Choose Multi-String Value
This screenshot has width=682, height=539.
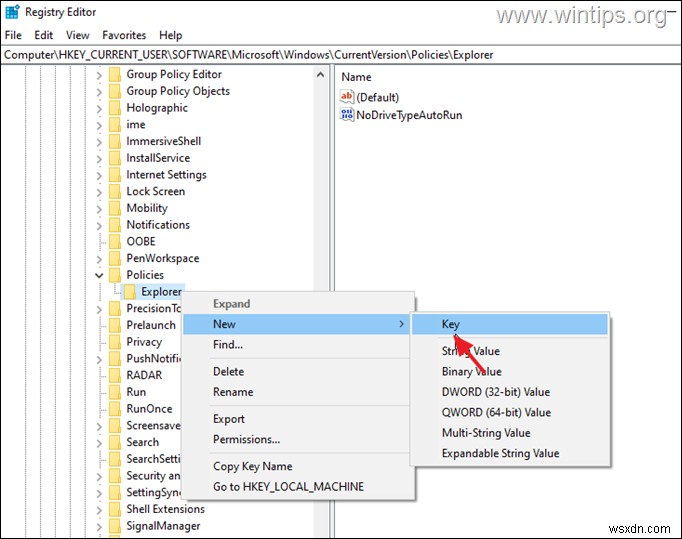pyautogui.click(x=509, y=433)
